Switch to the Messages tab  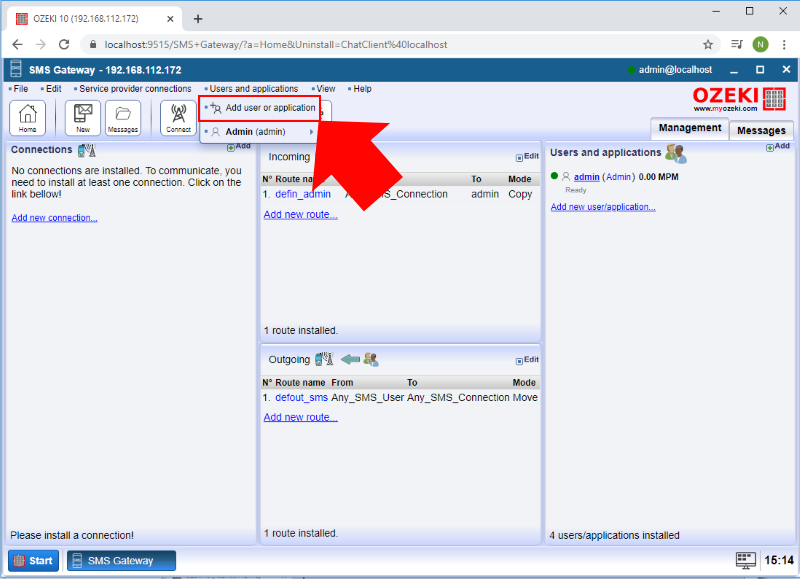(761, 131)
